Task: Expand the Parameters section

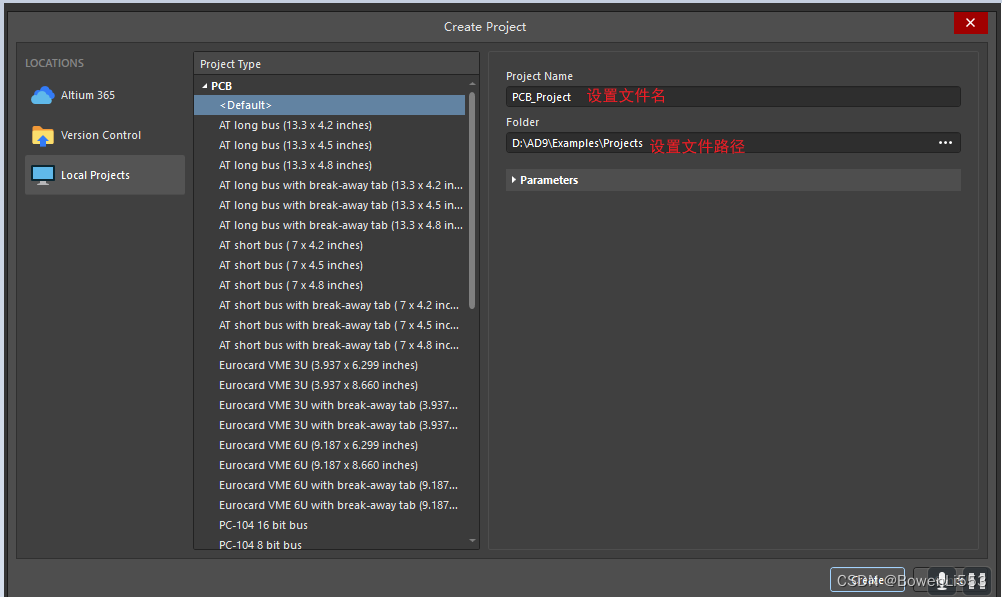Action: tap(514, 180)
